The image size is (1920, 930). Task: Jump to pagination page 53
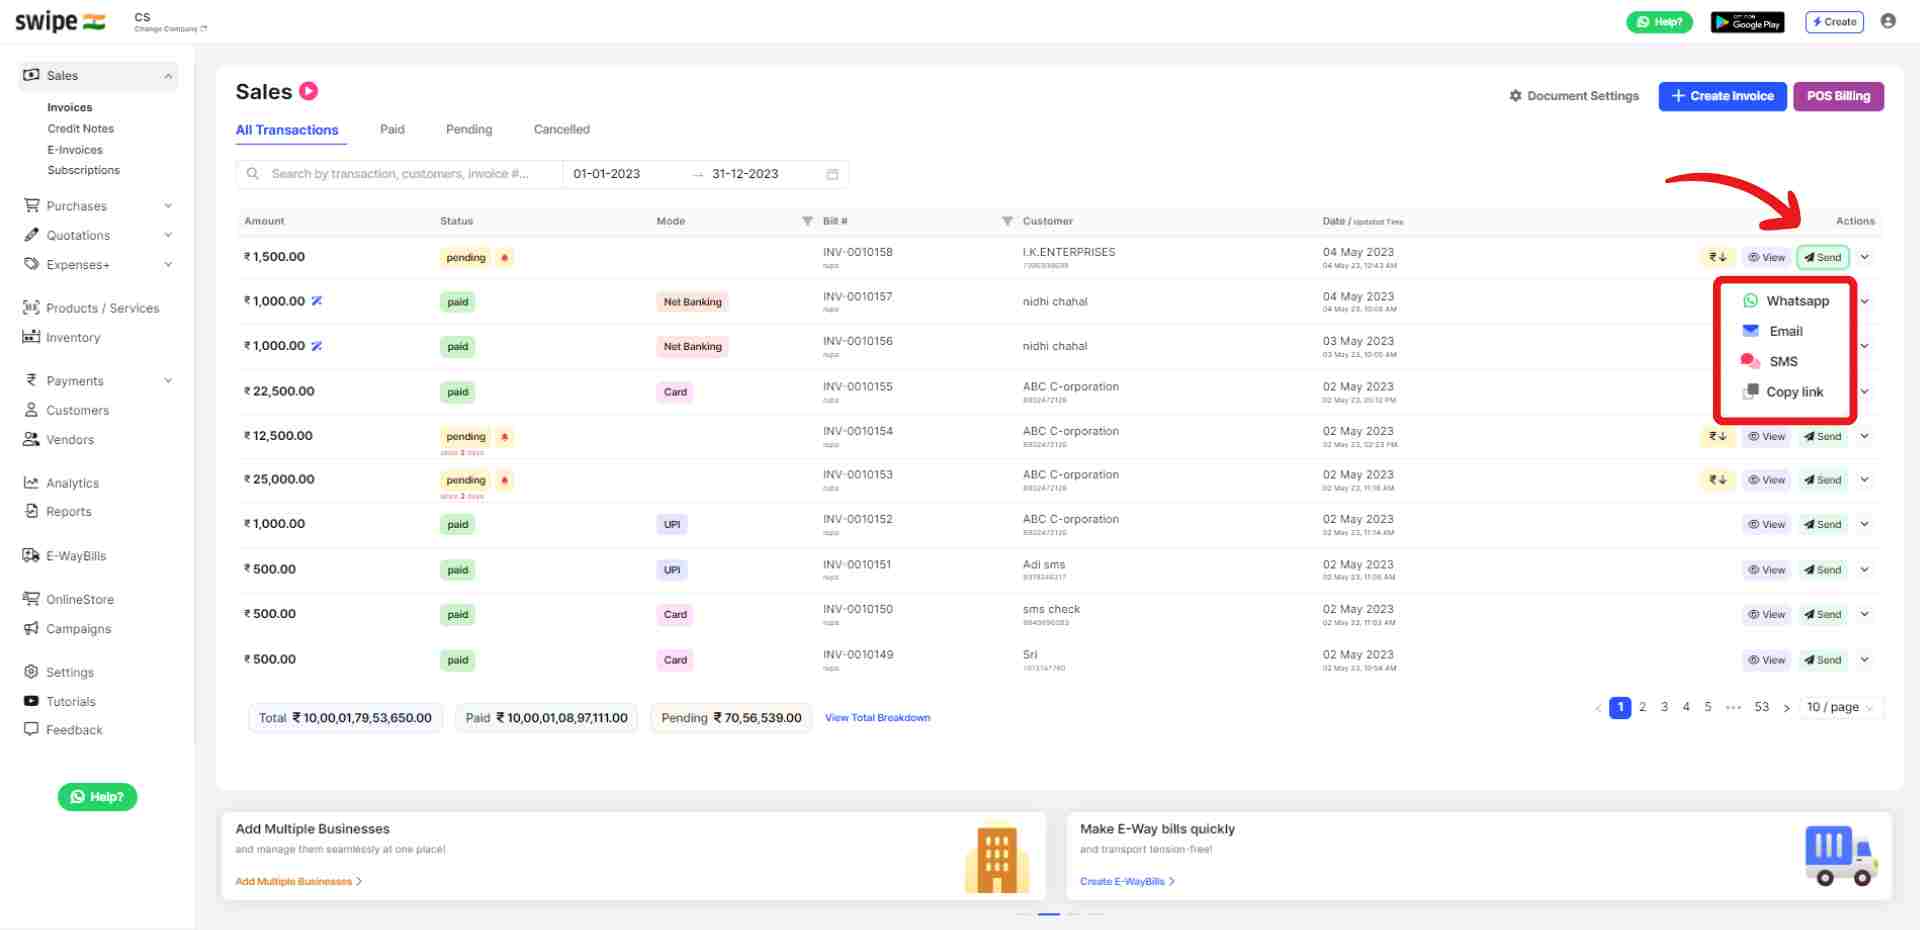(x=1761, y=707)
